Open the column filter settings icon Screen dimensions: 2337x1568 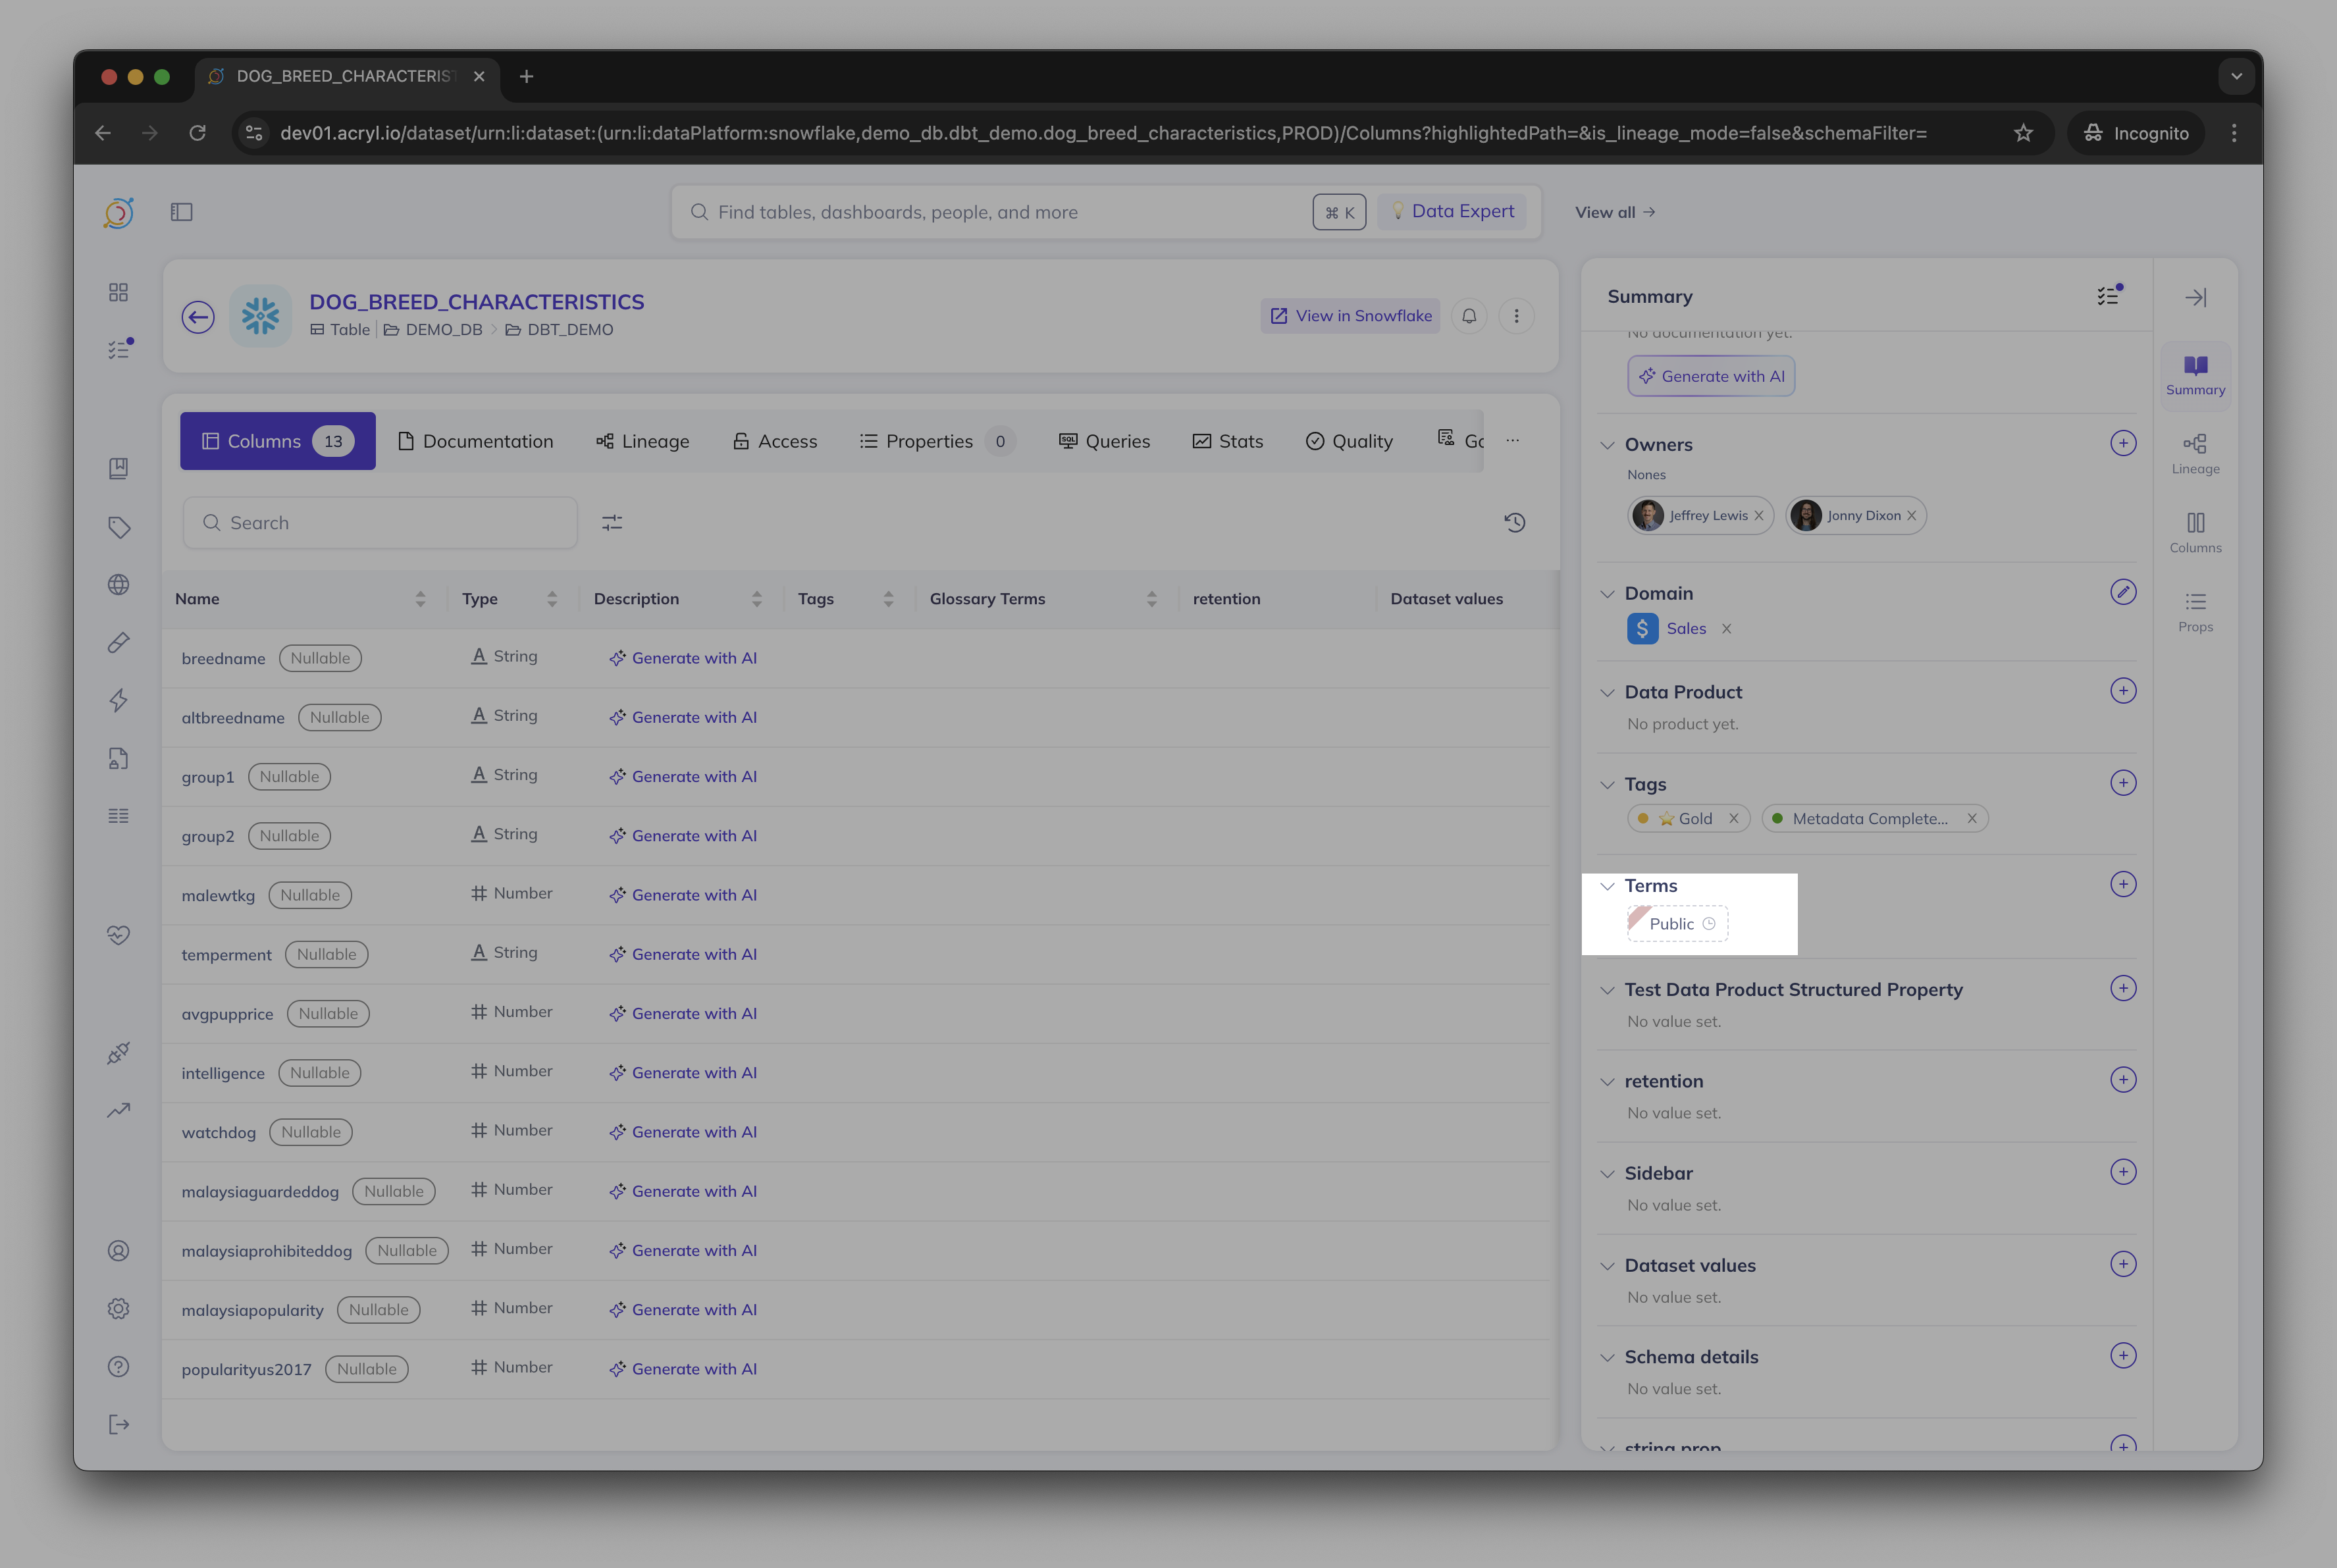click(x=612, y=522)
